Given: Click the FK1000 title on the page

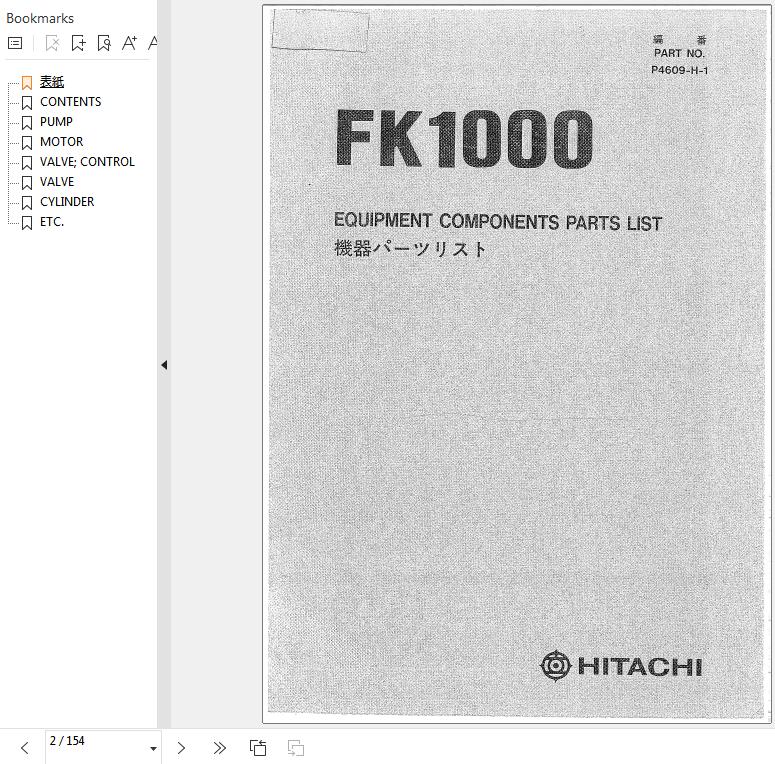Looking at the screenshot, I should tap(464, 139).
